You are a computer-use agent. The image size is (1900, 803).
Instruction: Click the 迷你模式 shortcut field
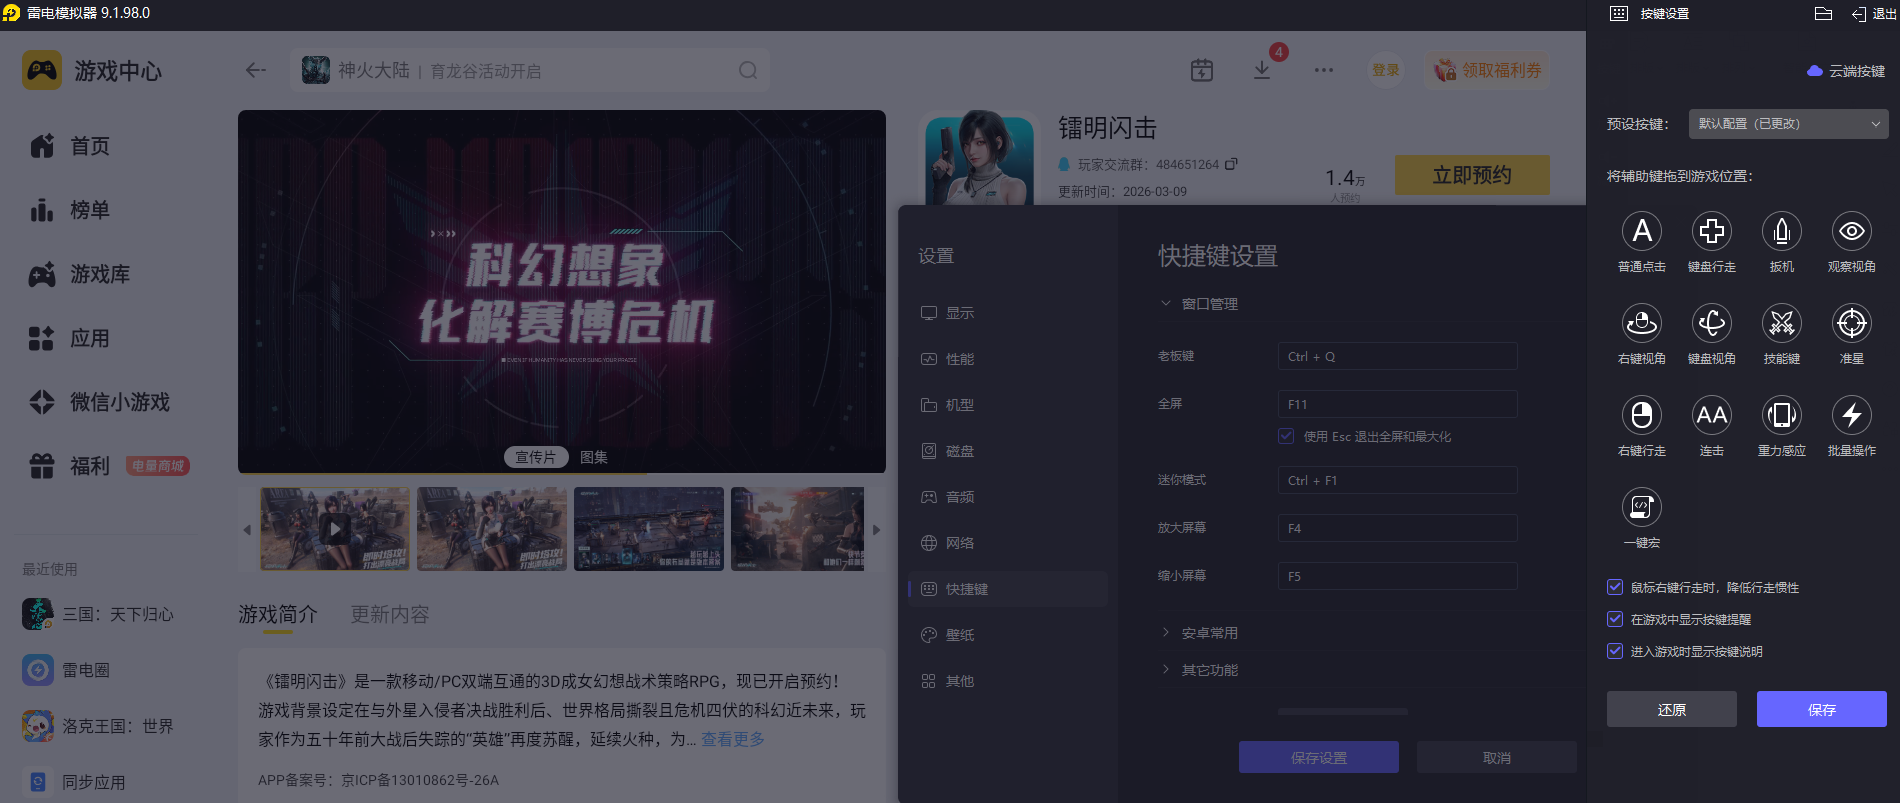coord(1397,480)
